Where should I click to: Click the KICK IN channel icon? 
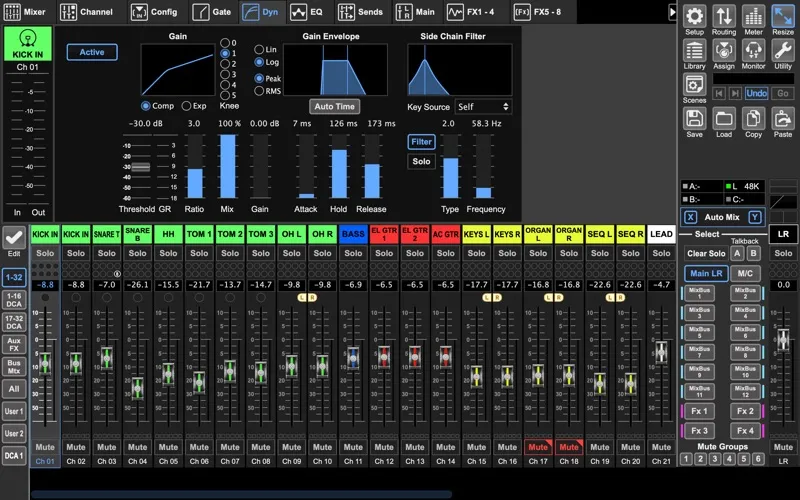pos(28,38)
